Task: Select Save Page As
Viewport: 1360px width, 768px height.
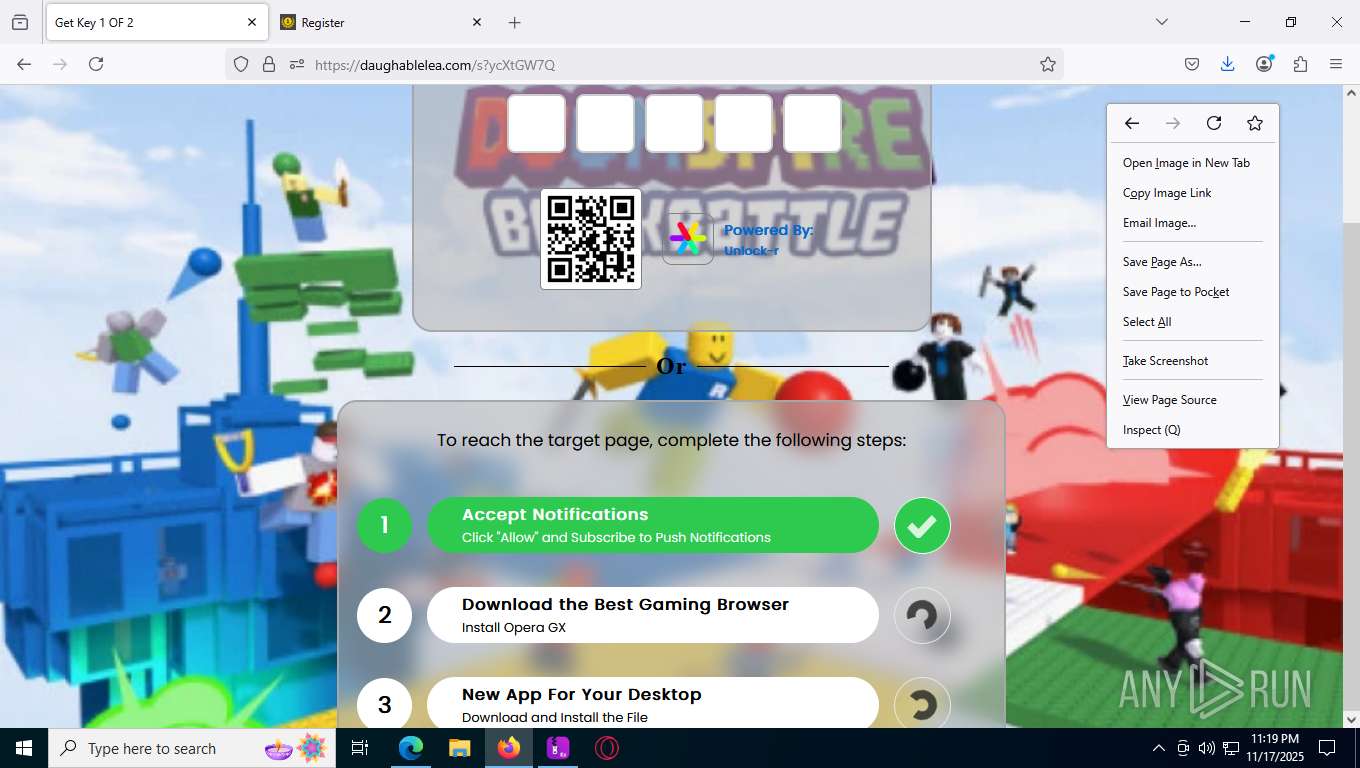Action: [x=1162, y=262]
